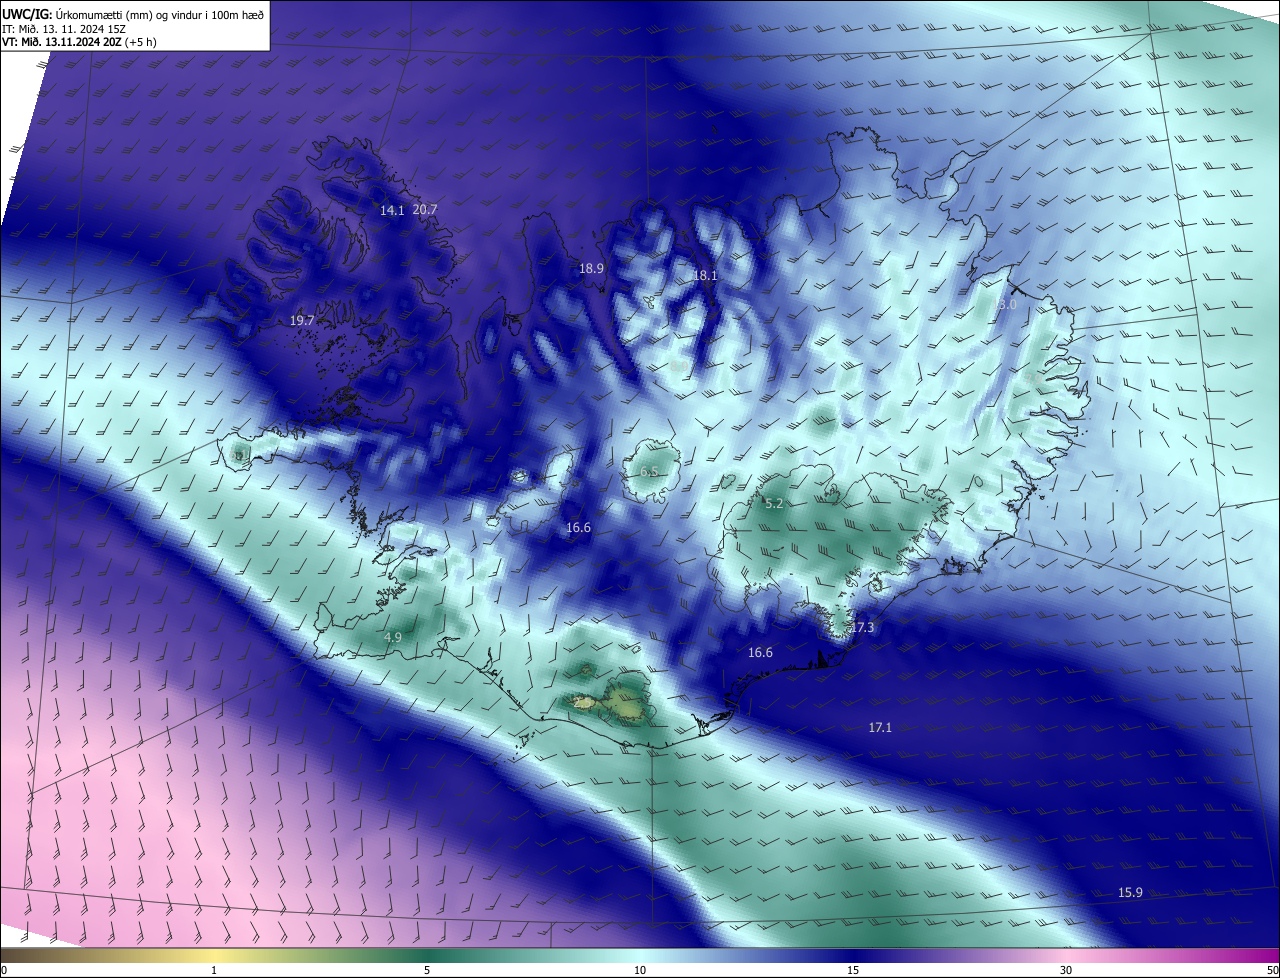The width and height of the screenshot is (1280, 978).
Task: Click the 4.9 value label
Action: (x=393, y=637)
